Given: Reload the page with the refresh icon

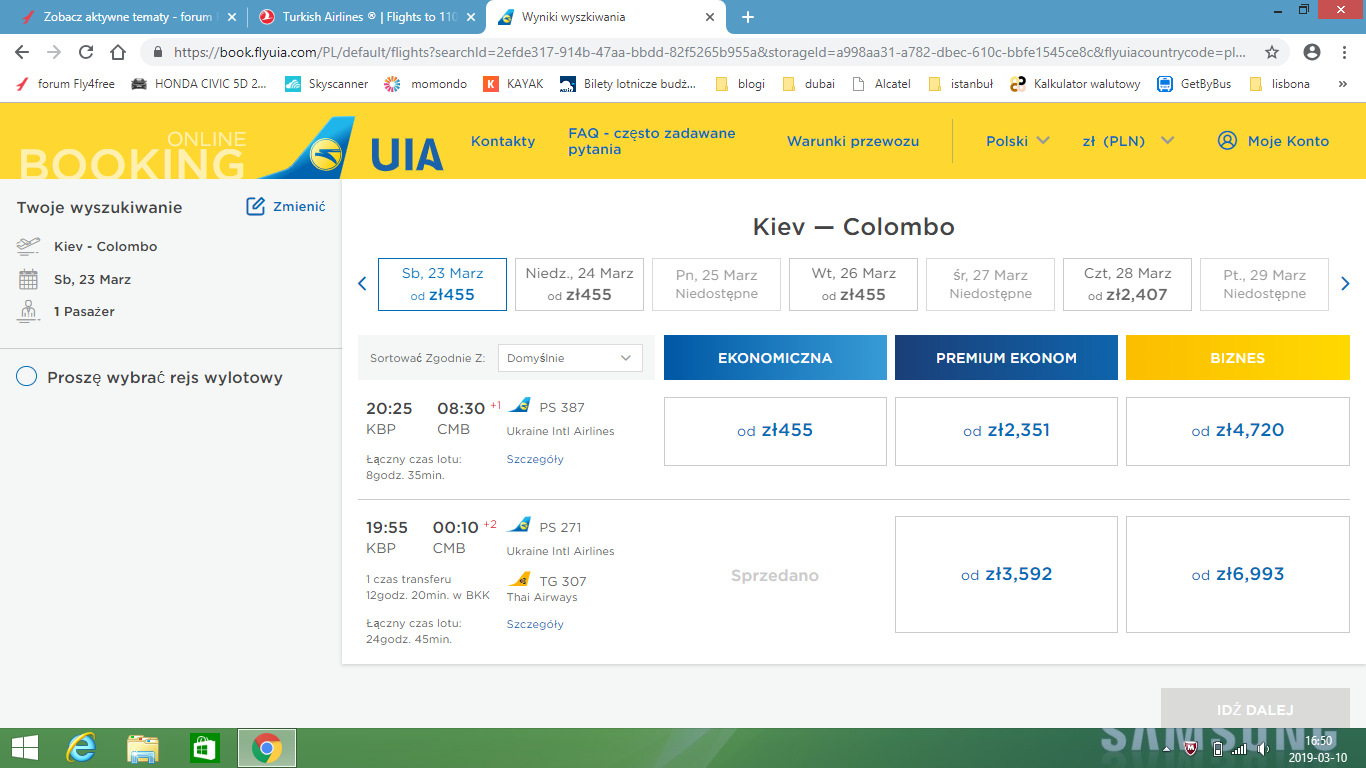Looking at the screenshot, I should pyautogui.click(x=86, y=52).
